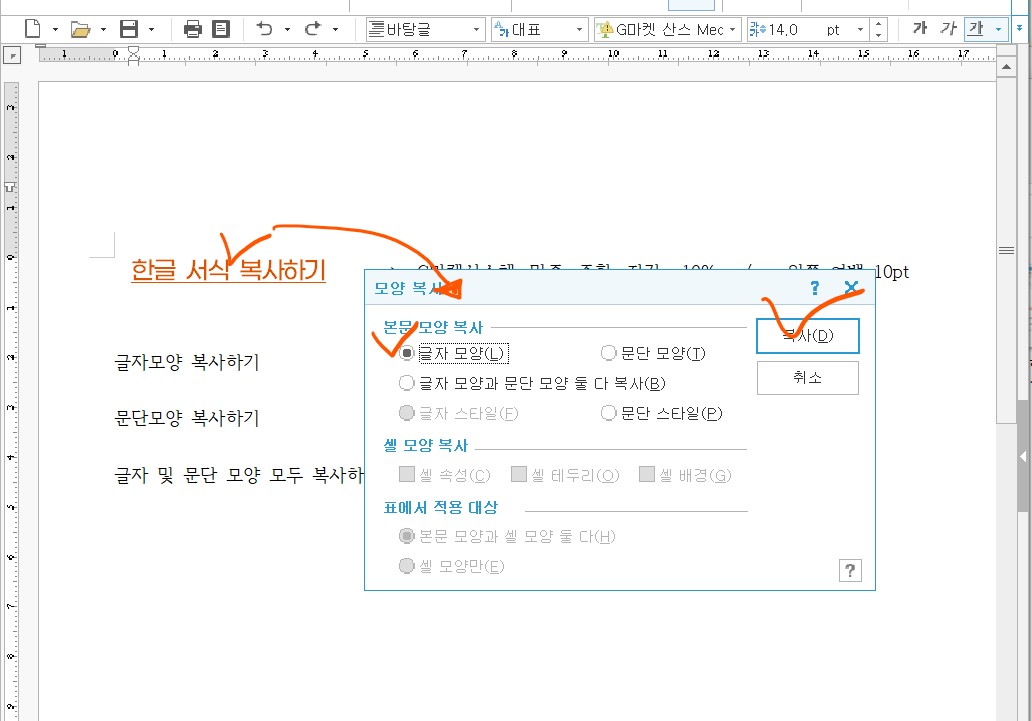Open the Redo history dropdown
The width and height of the screenshot is (1032, 721).
(335, 29)
